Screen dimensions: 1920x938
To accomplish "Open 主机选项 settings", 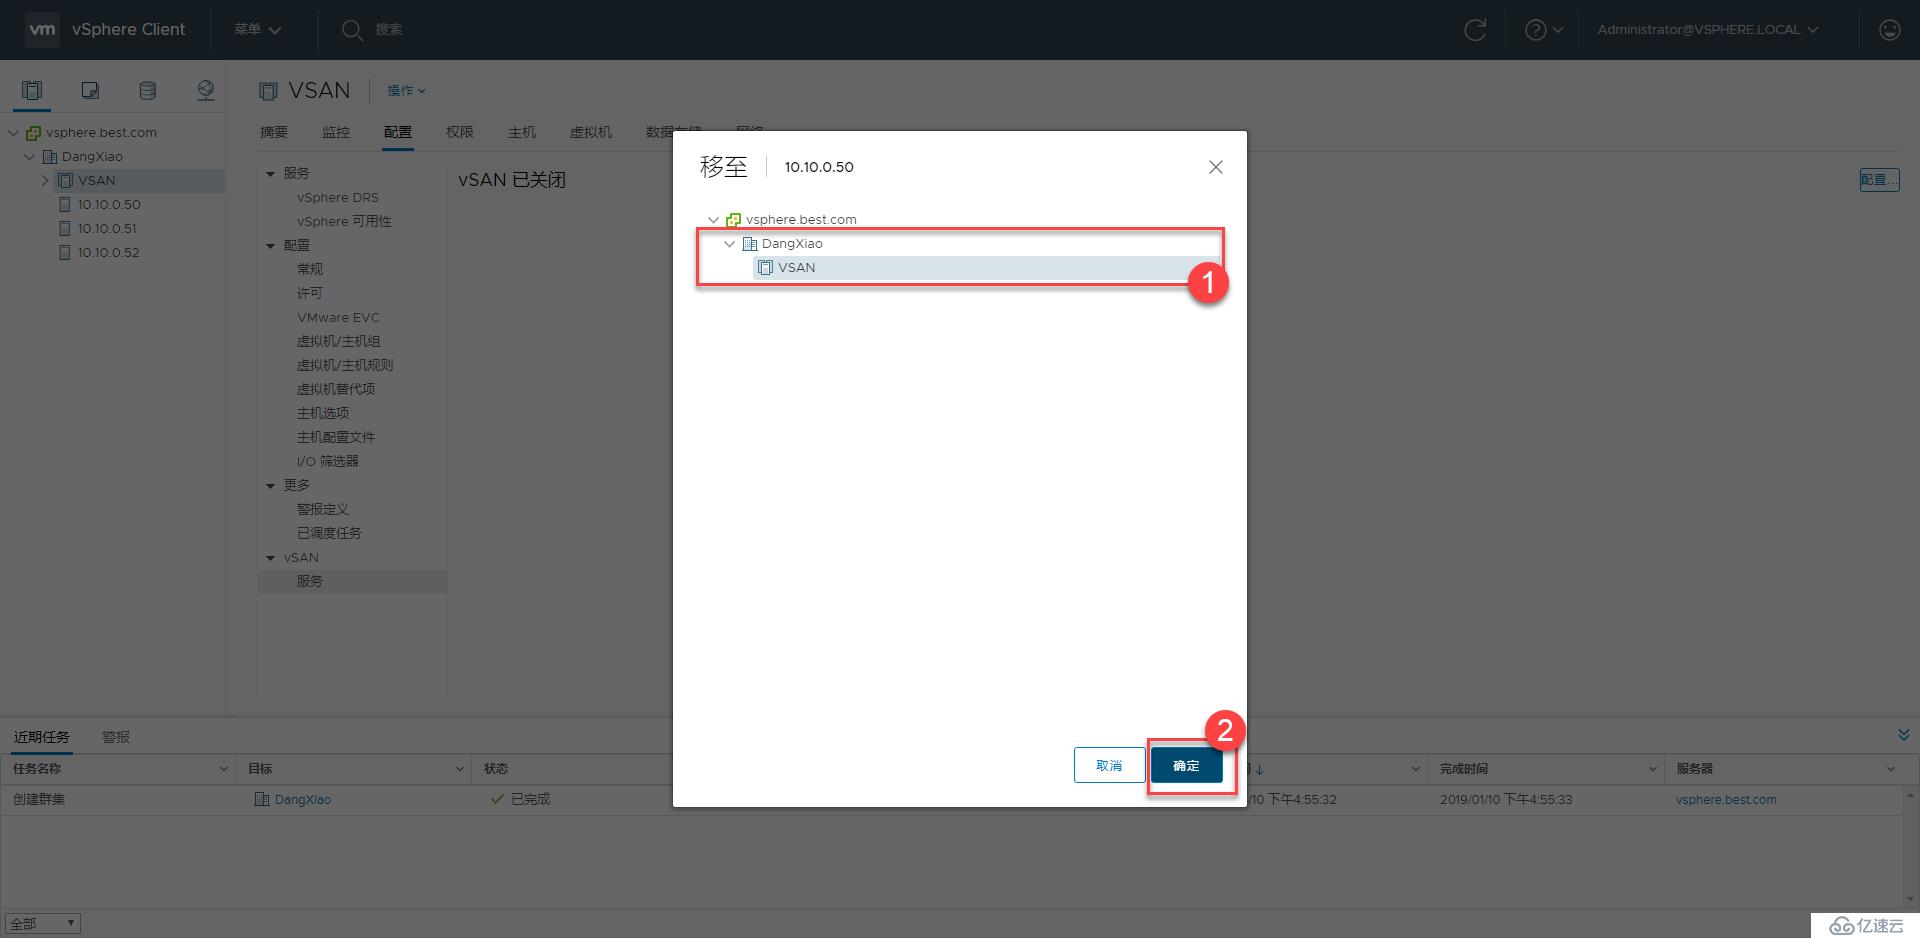I will (x=322, y=413).
